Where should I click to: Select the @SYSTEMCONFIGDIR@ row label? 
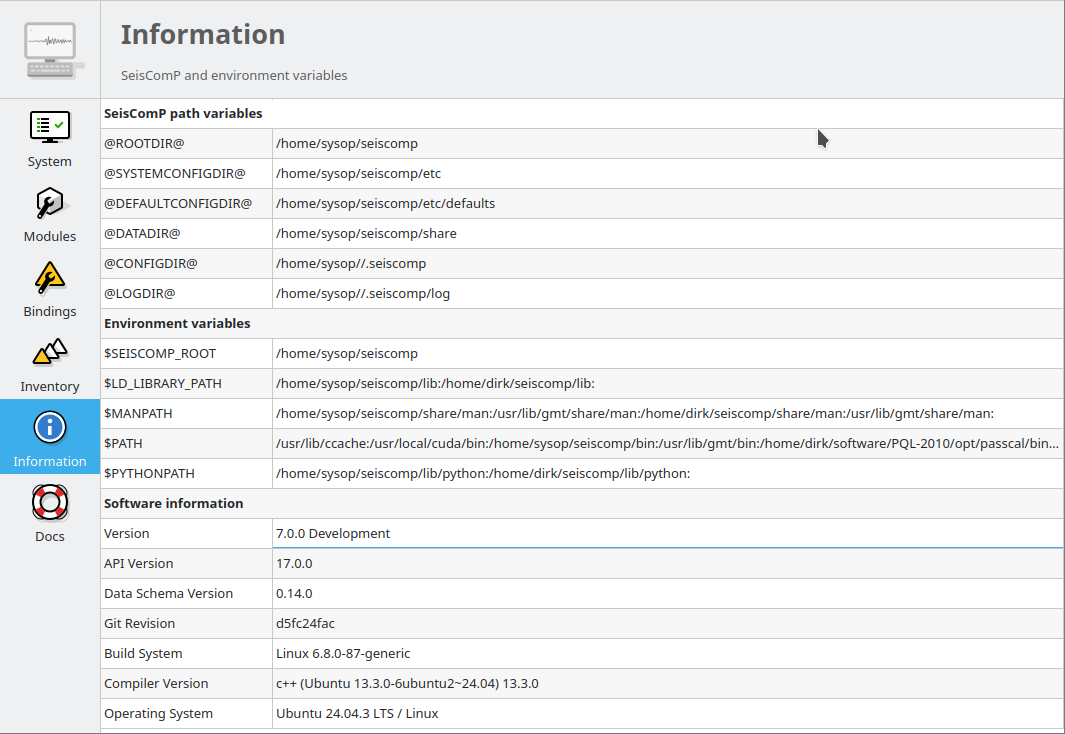coord(175,173)
